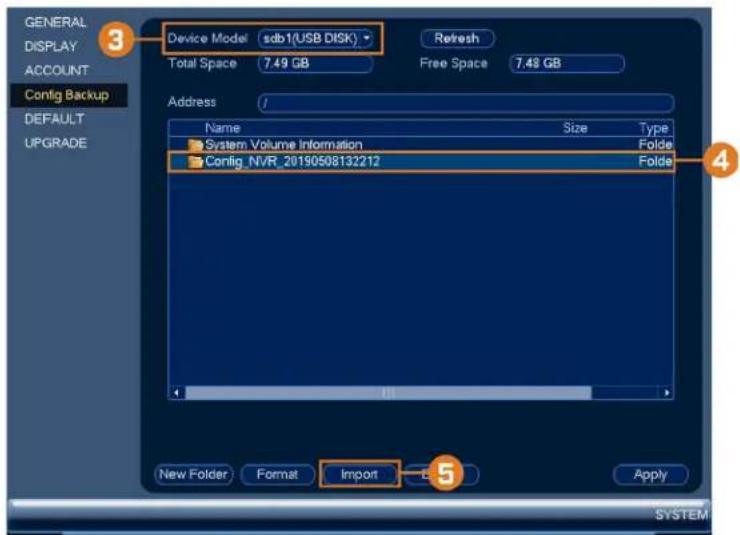740x535 pixels.
Task: Open the Device Model dropdown
Action: pyautogui.click(x=315, y=39)
